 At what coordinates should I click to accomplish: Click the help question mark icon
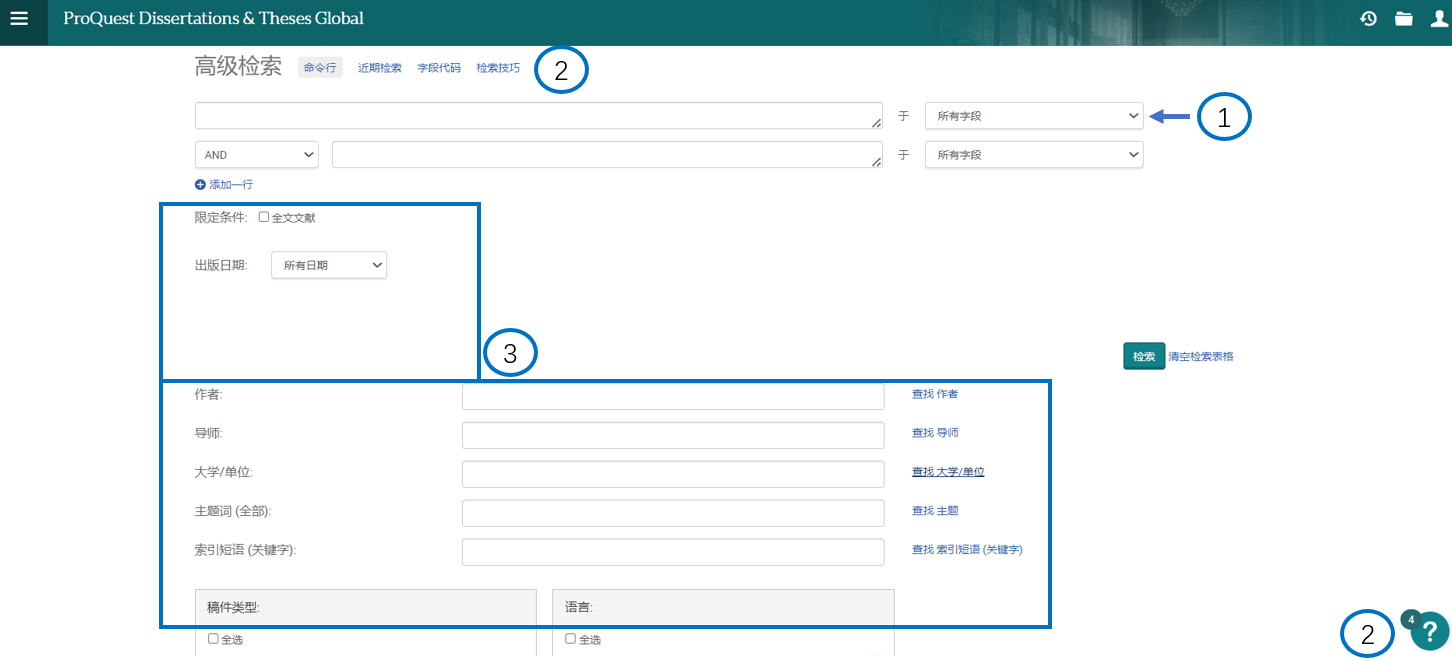click(1430, 630)
